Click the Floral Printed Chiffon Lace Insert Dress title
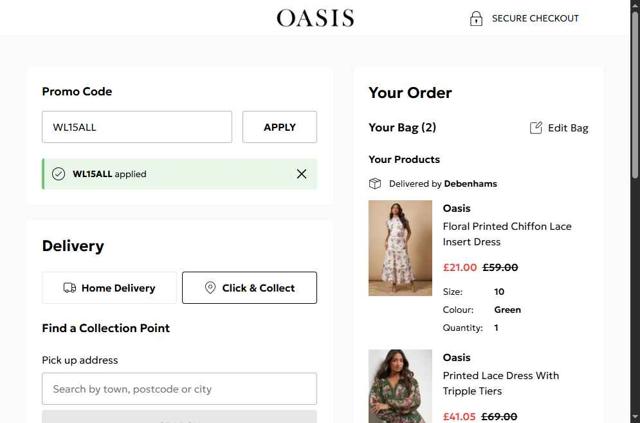 click(x=507, y=234)
